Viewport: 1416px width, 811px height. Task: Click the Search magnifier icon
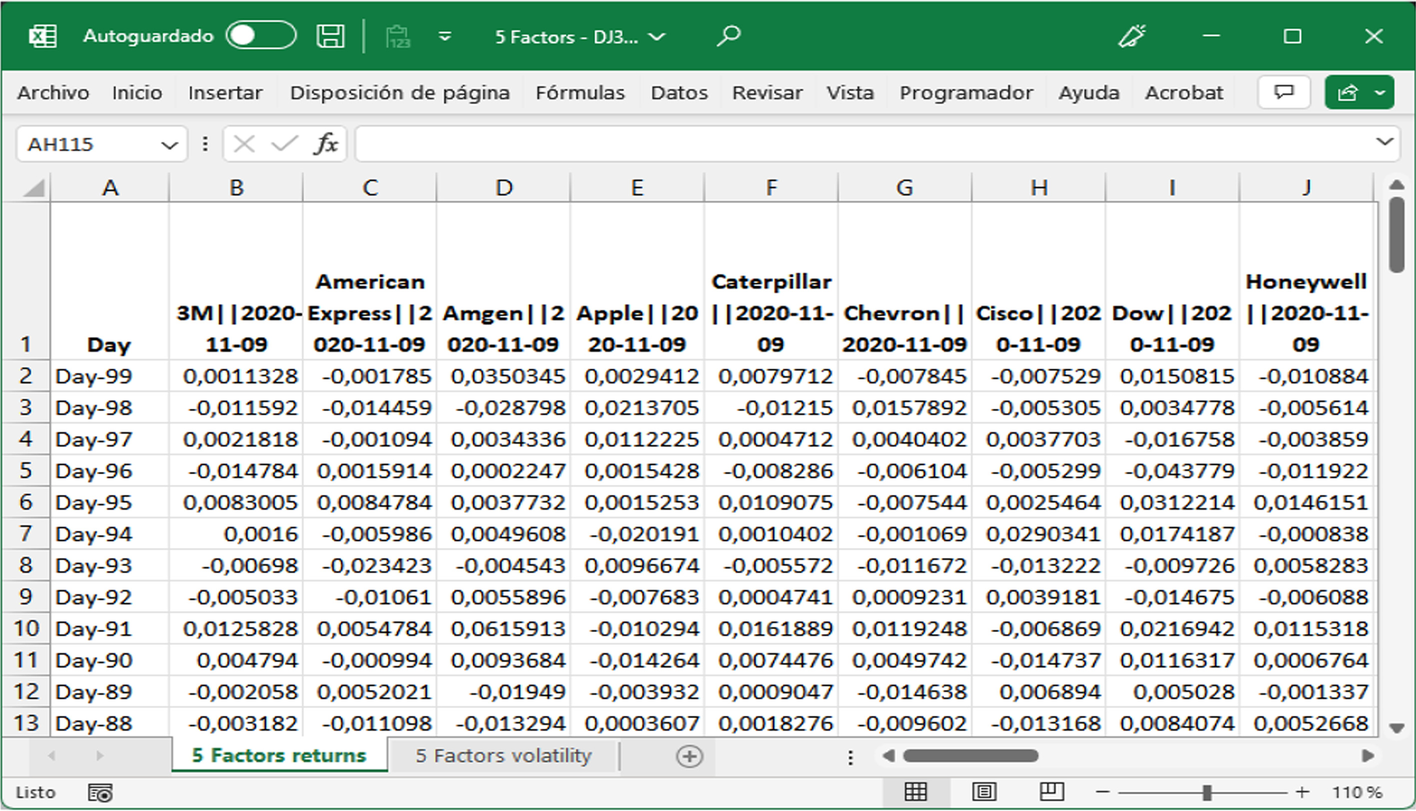[729, 36]
